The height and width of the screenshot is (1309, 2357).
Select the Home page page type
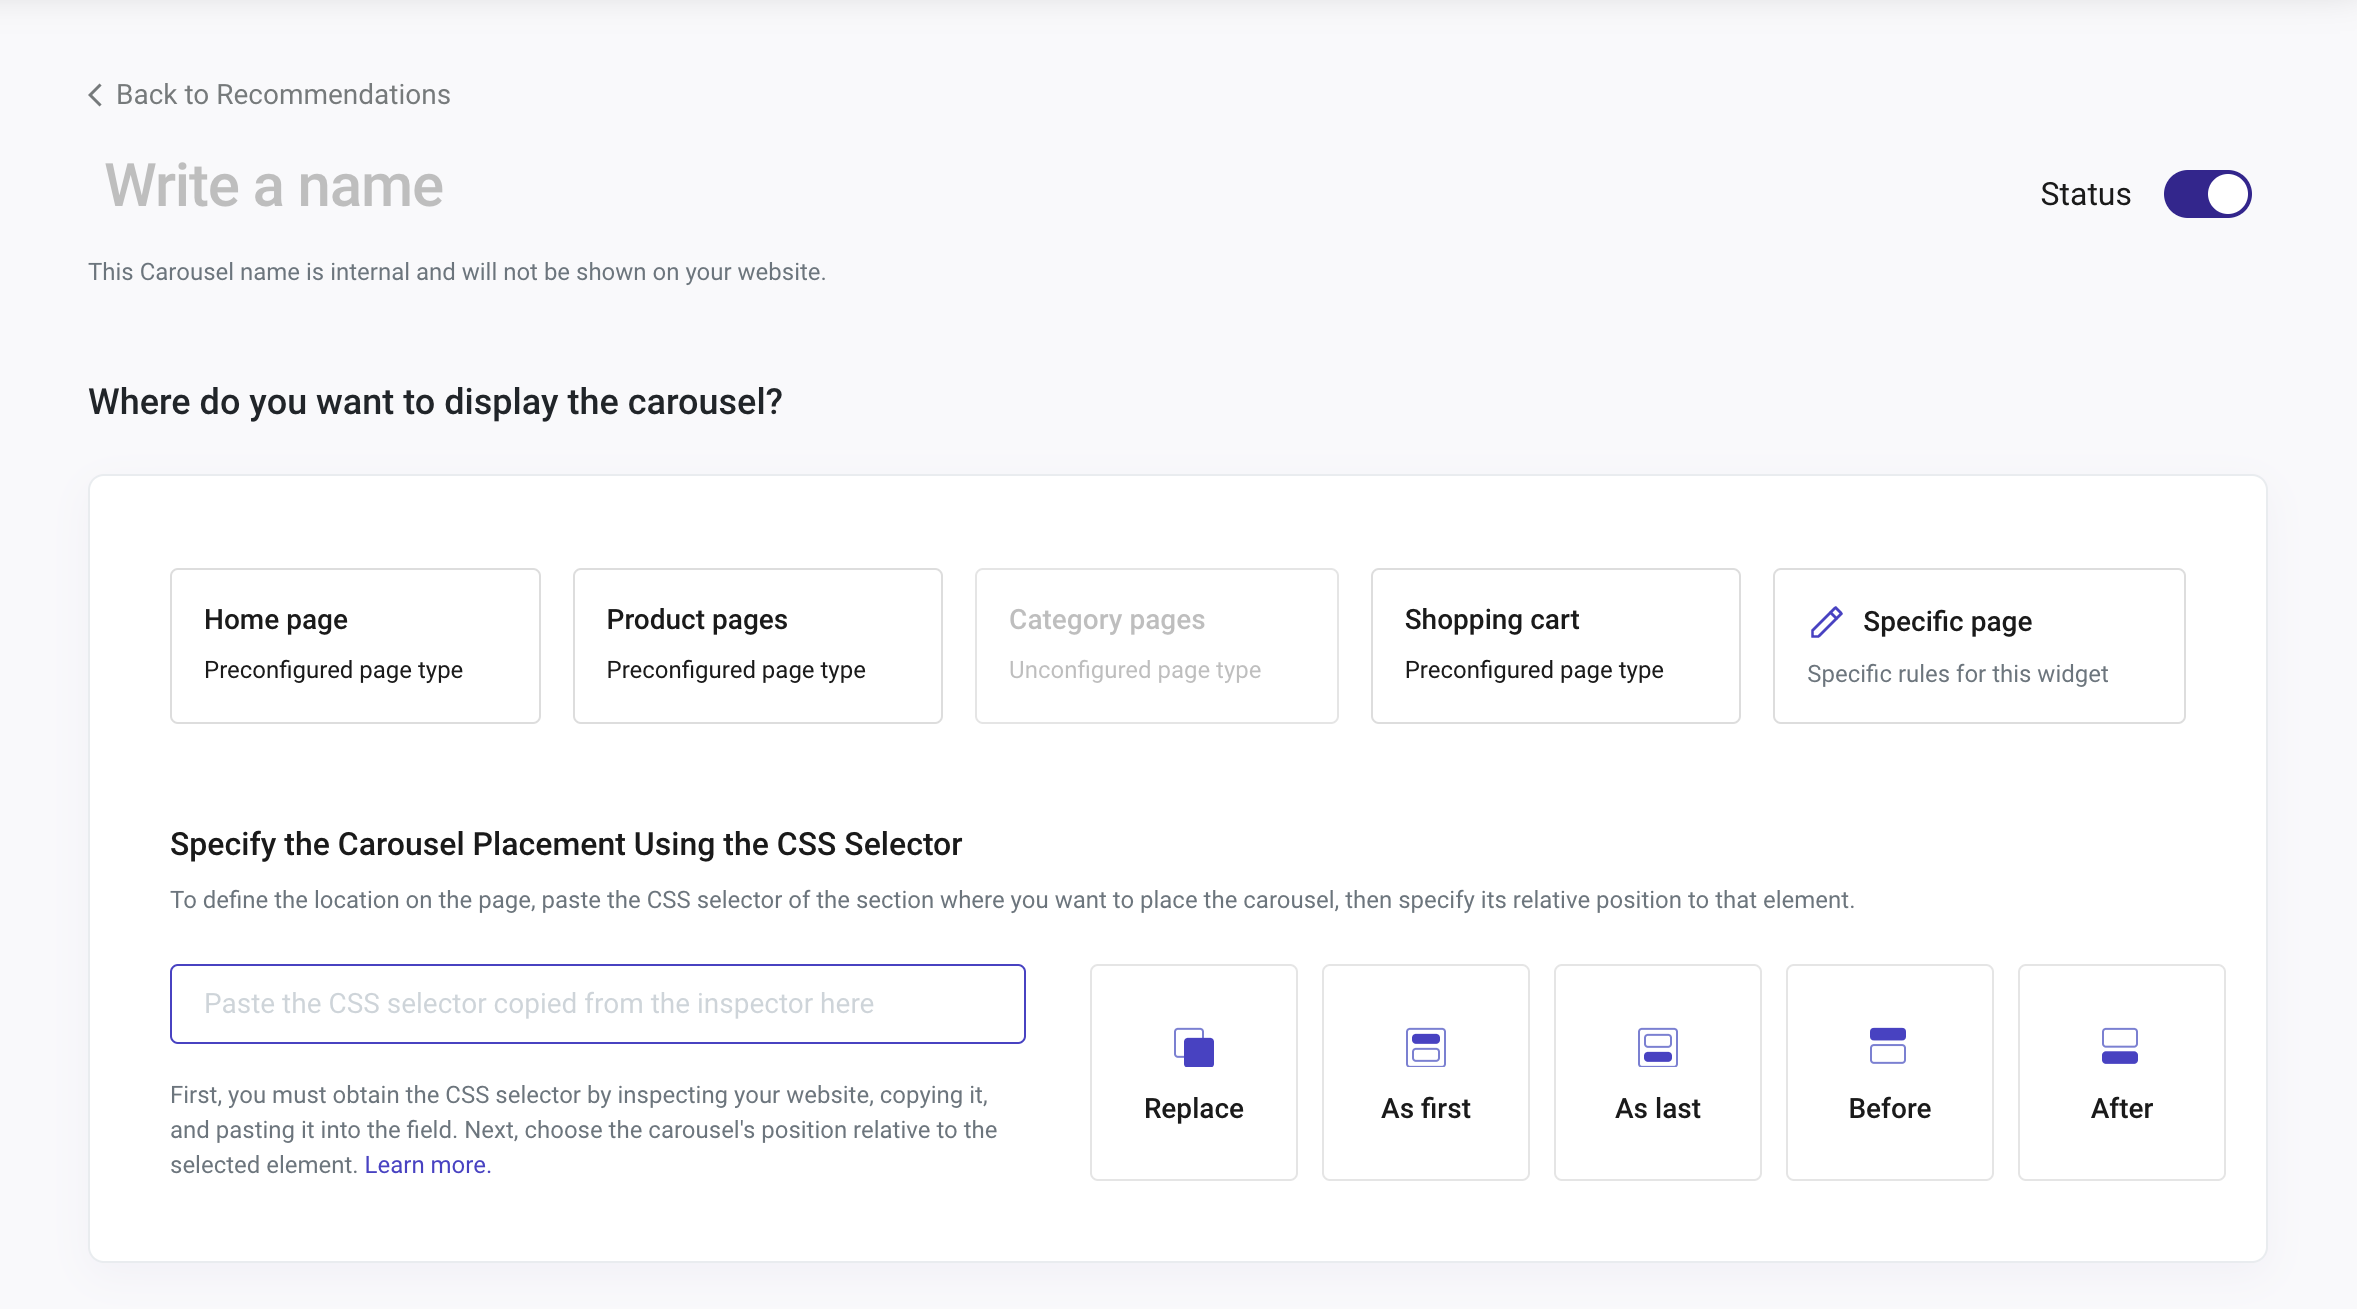coord(355,645)
